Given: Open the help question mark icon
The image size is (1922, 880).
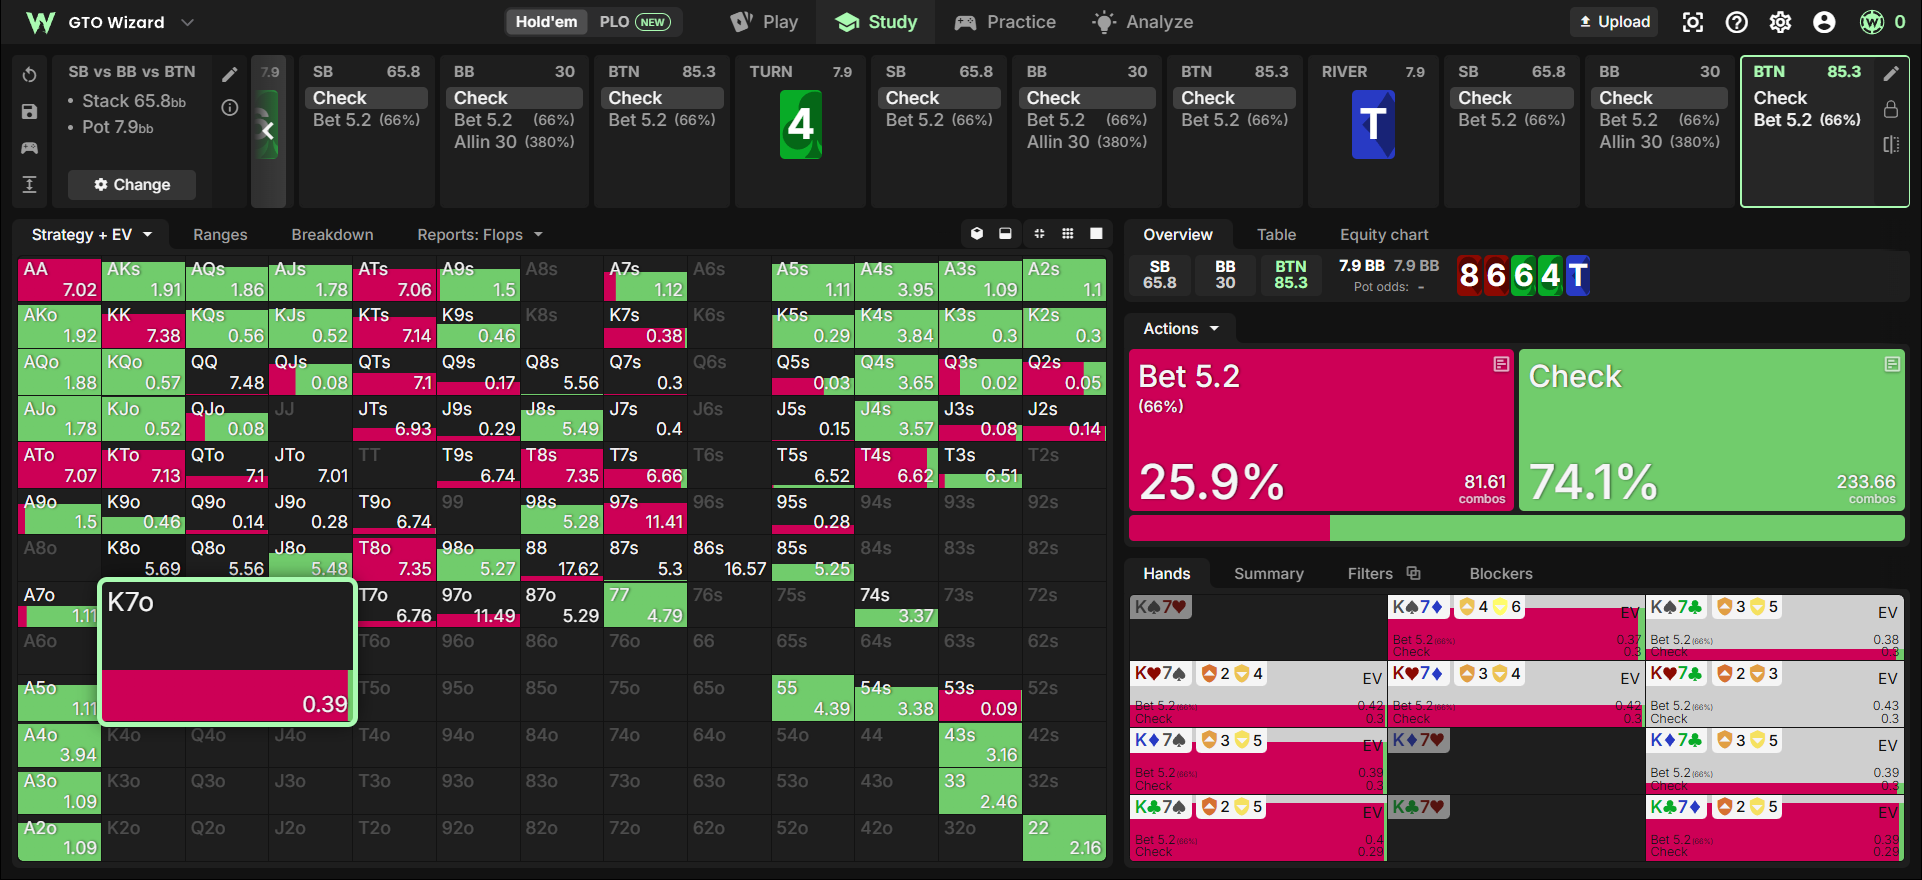Looking at the screenshot, I should coord(1737,22).
